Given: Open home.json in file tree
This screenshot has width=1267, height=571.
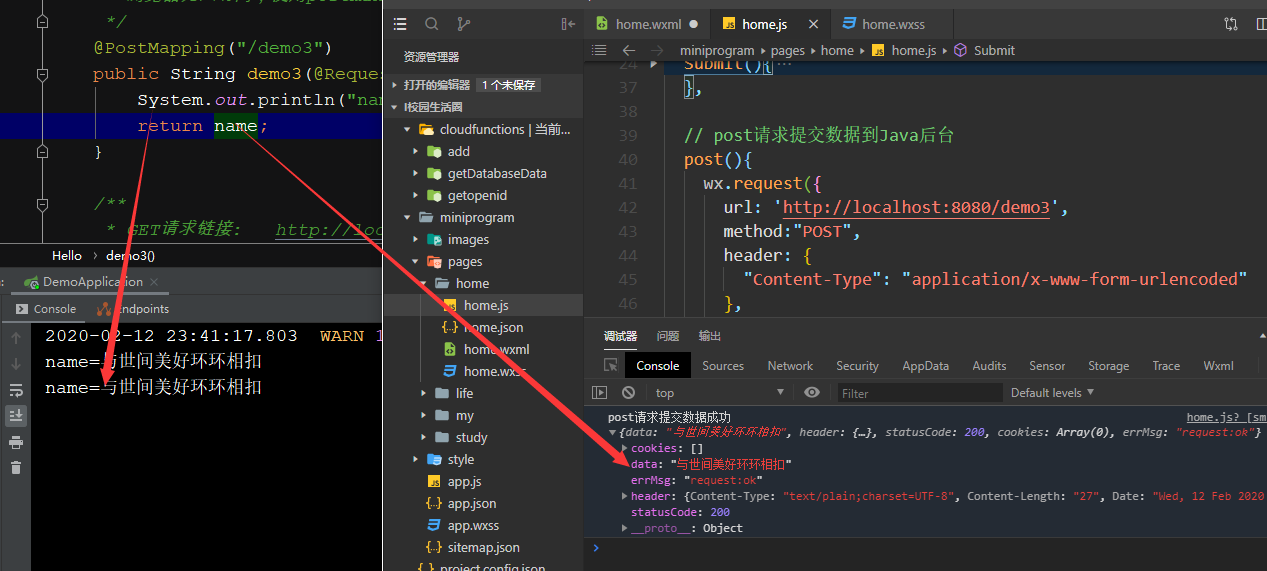Looking at the screenshot, I should pyautogui.click(x=493, y=327).
